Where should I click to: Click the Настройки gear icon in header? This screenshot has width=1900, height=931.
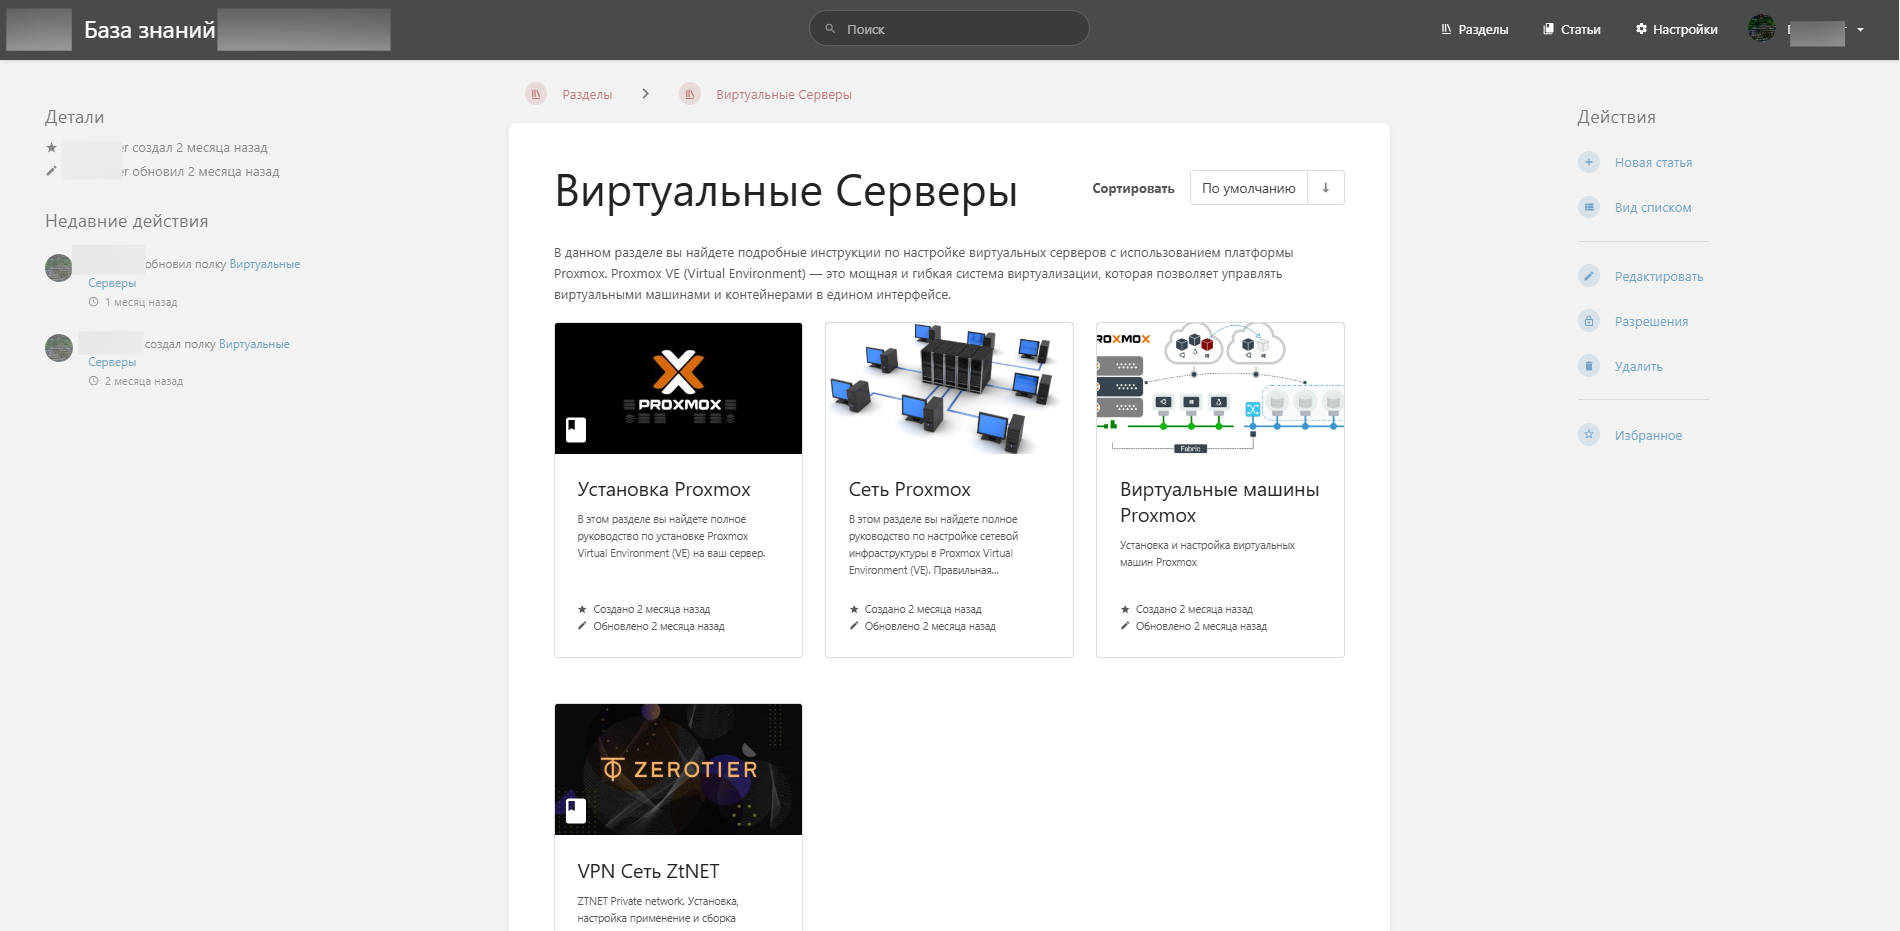(x=1641, y=29)
